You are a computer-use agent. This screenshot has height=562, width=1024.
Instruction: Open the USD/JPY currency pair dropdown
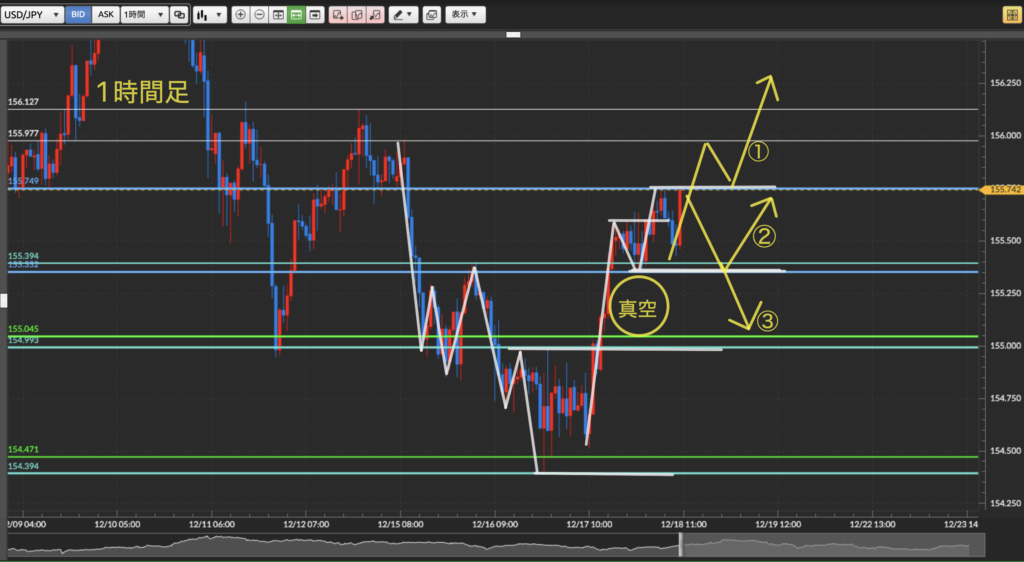[x=33, y=15]
